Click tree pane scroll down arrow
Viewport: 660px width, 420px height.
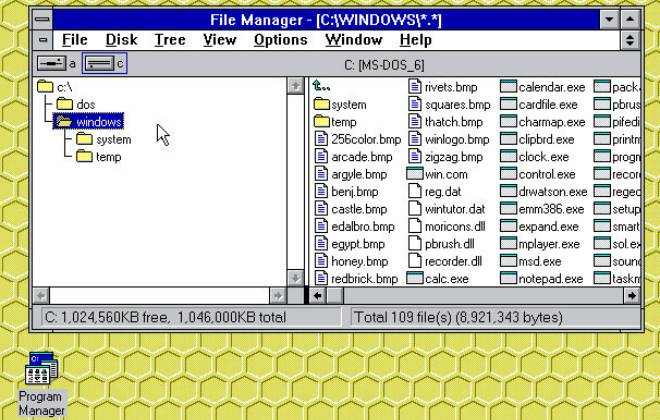[x=295, y=278]
